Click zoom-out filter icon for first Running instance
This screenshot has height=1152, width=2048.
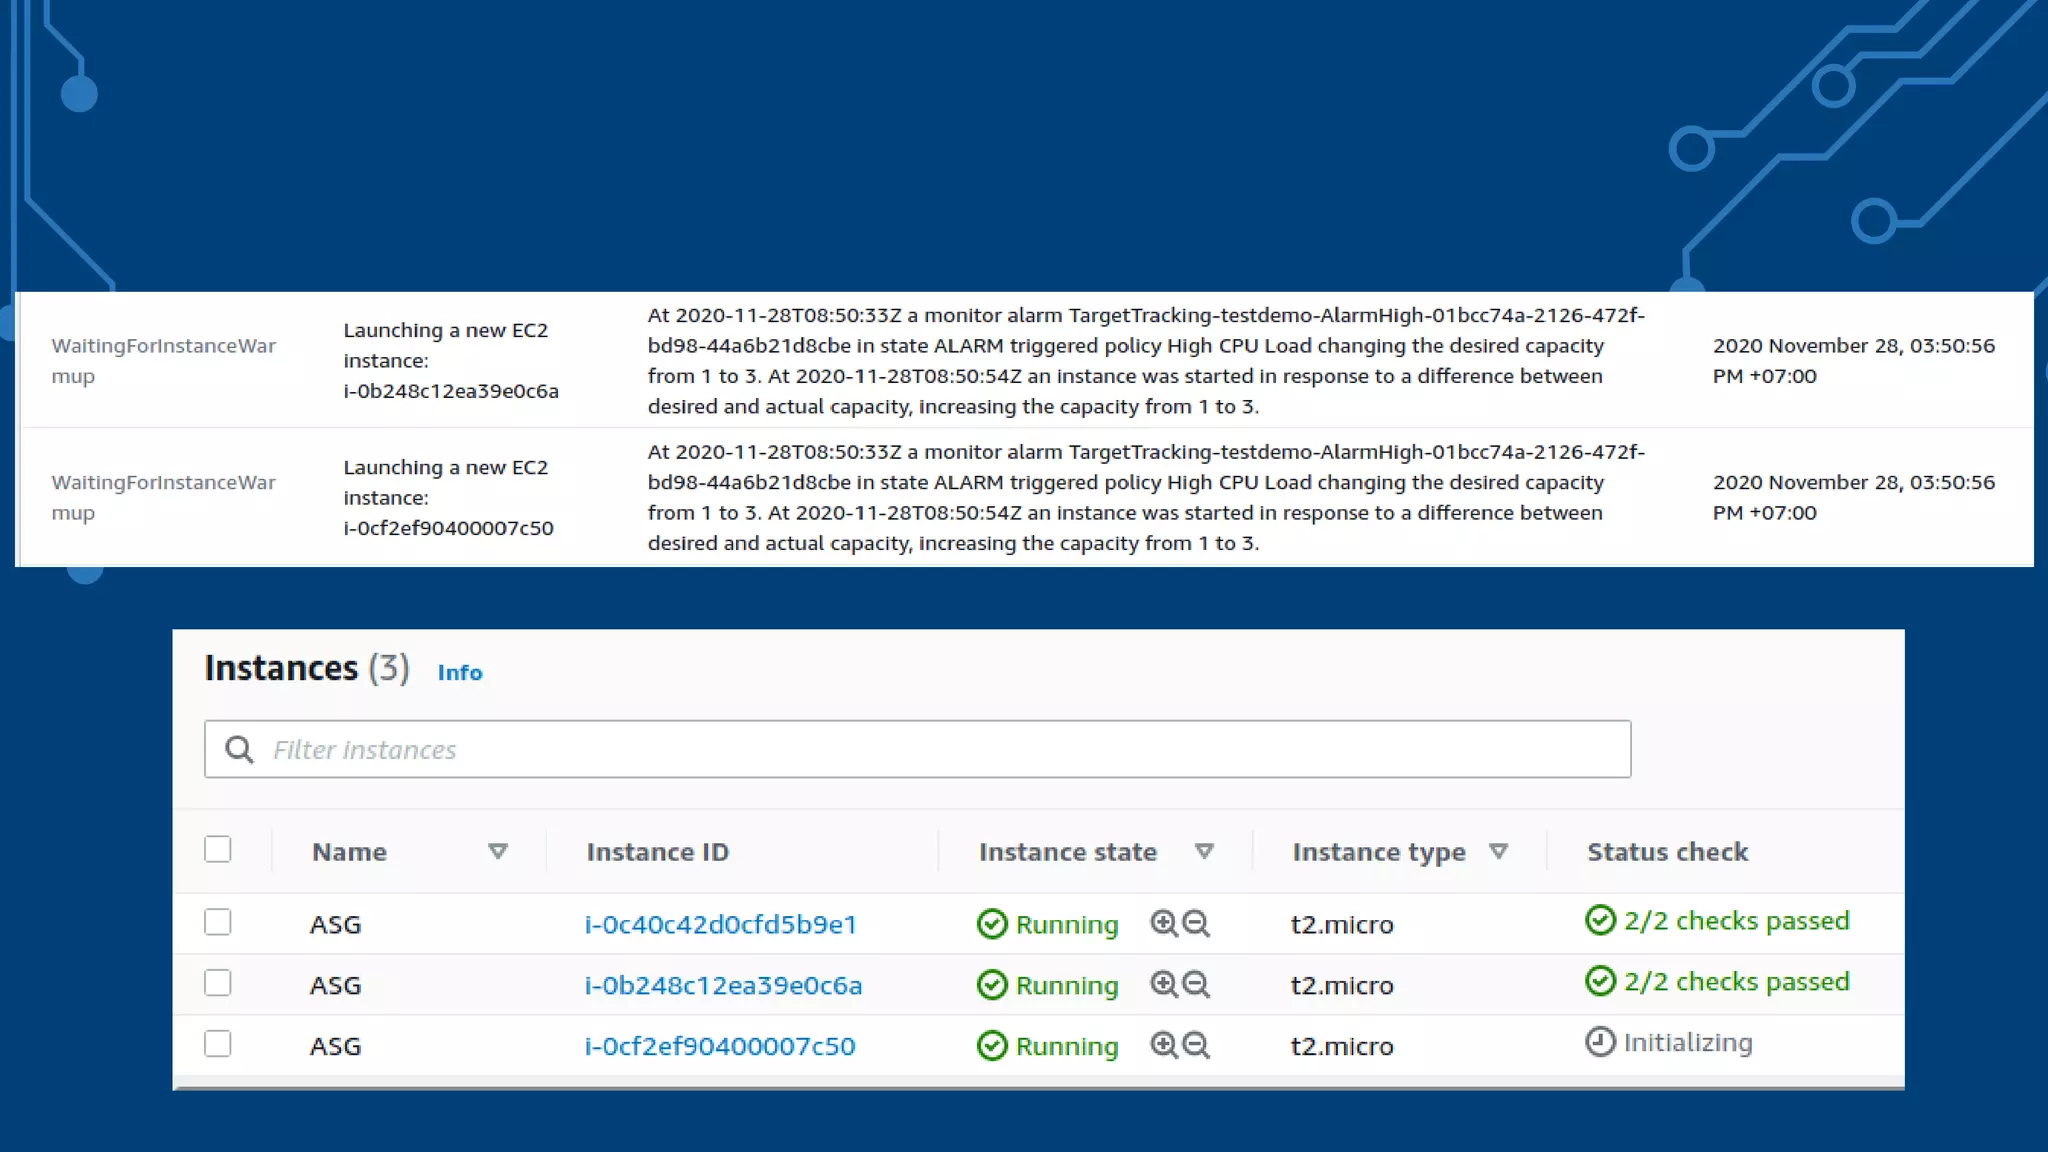click(x=1196, y=923)
